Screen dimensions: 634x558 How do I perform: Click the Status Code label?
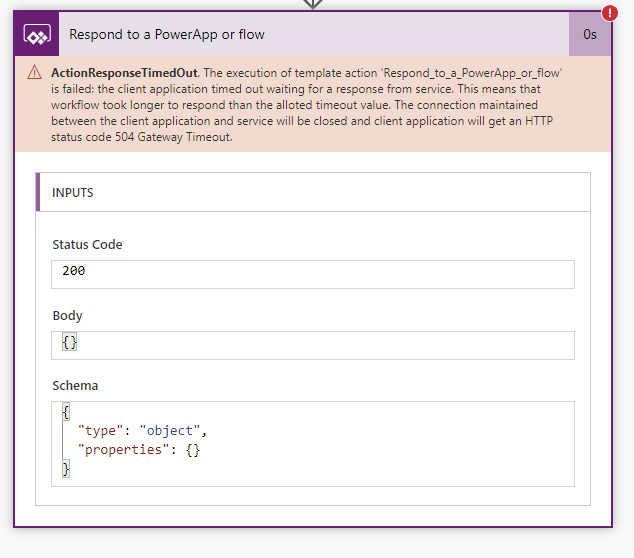(87, 245)
